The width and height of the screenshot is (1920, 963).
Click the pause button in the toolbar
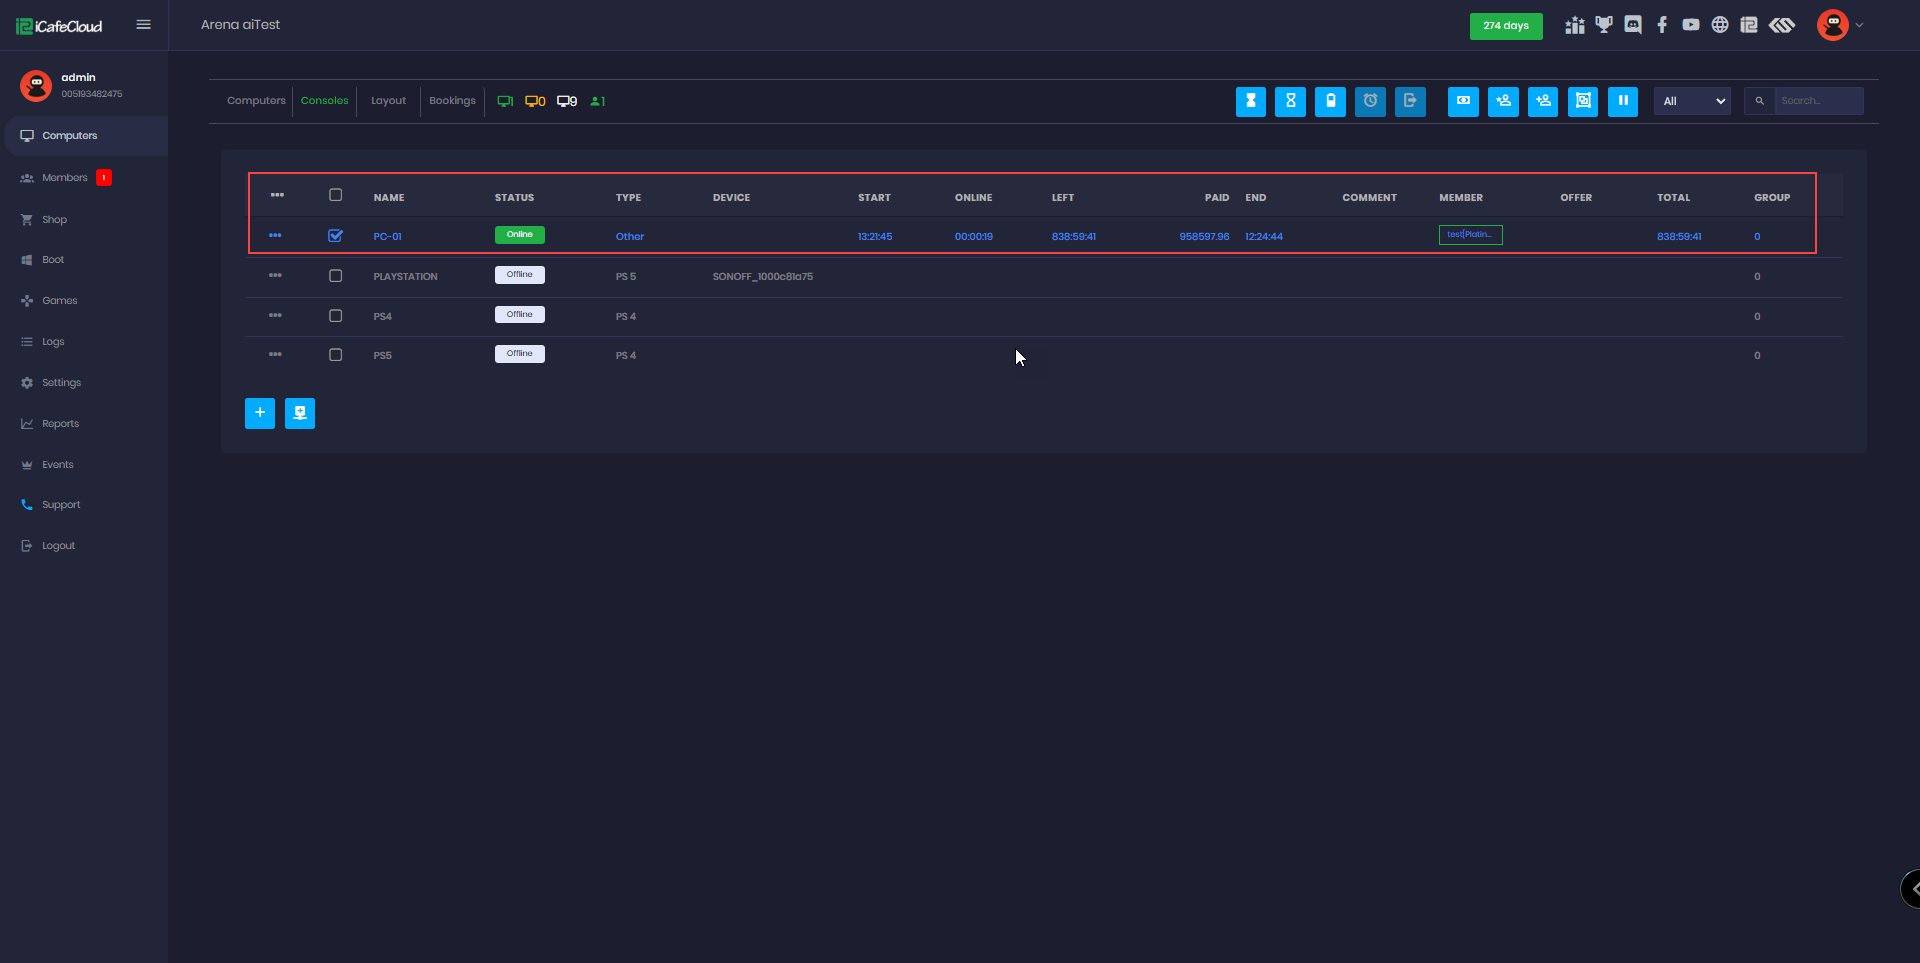(x=1622, y=101)
